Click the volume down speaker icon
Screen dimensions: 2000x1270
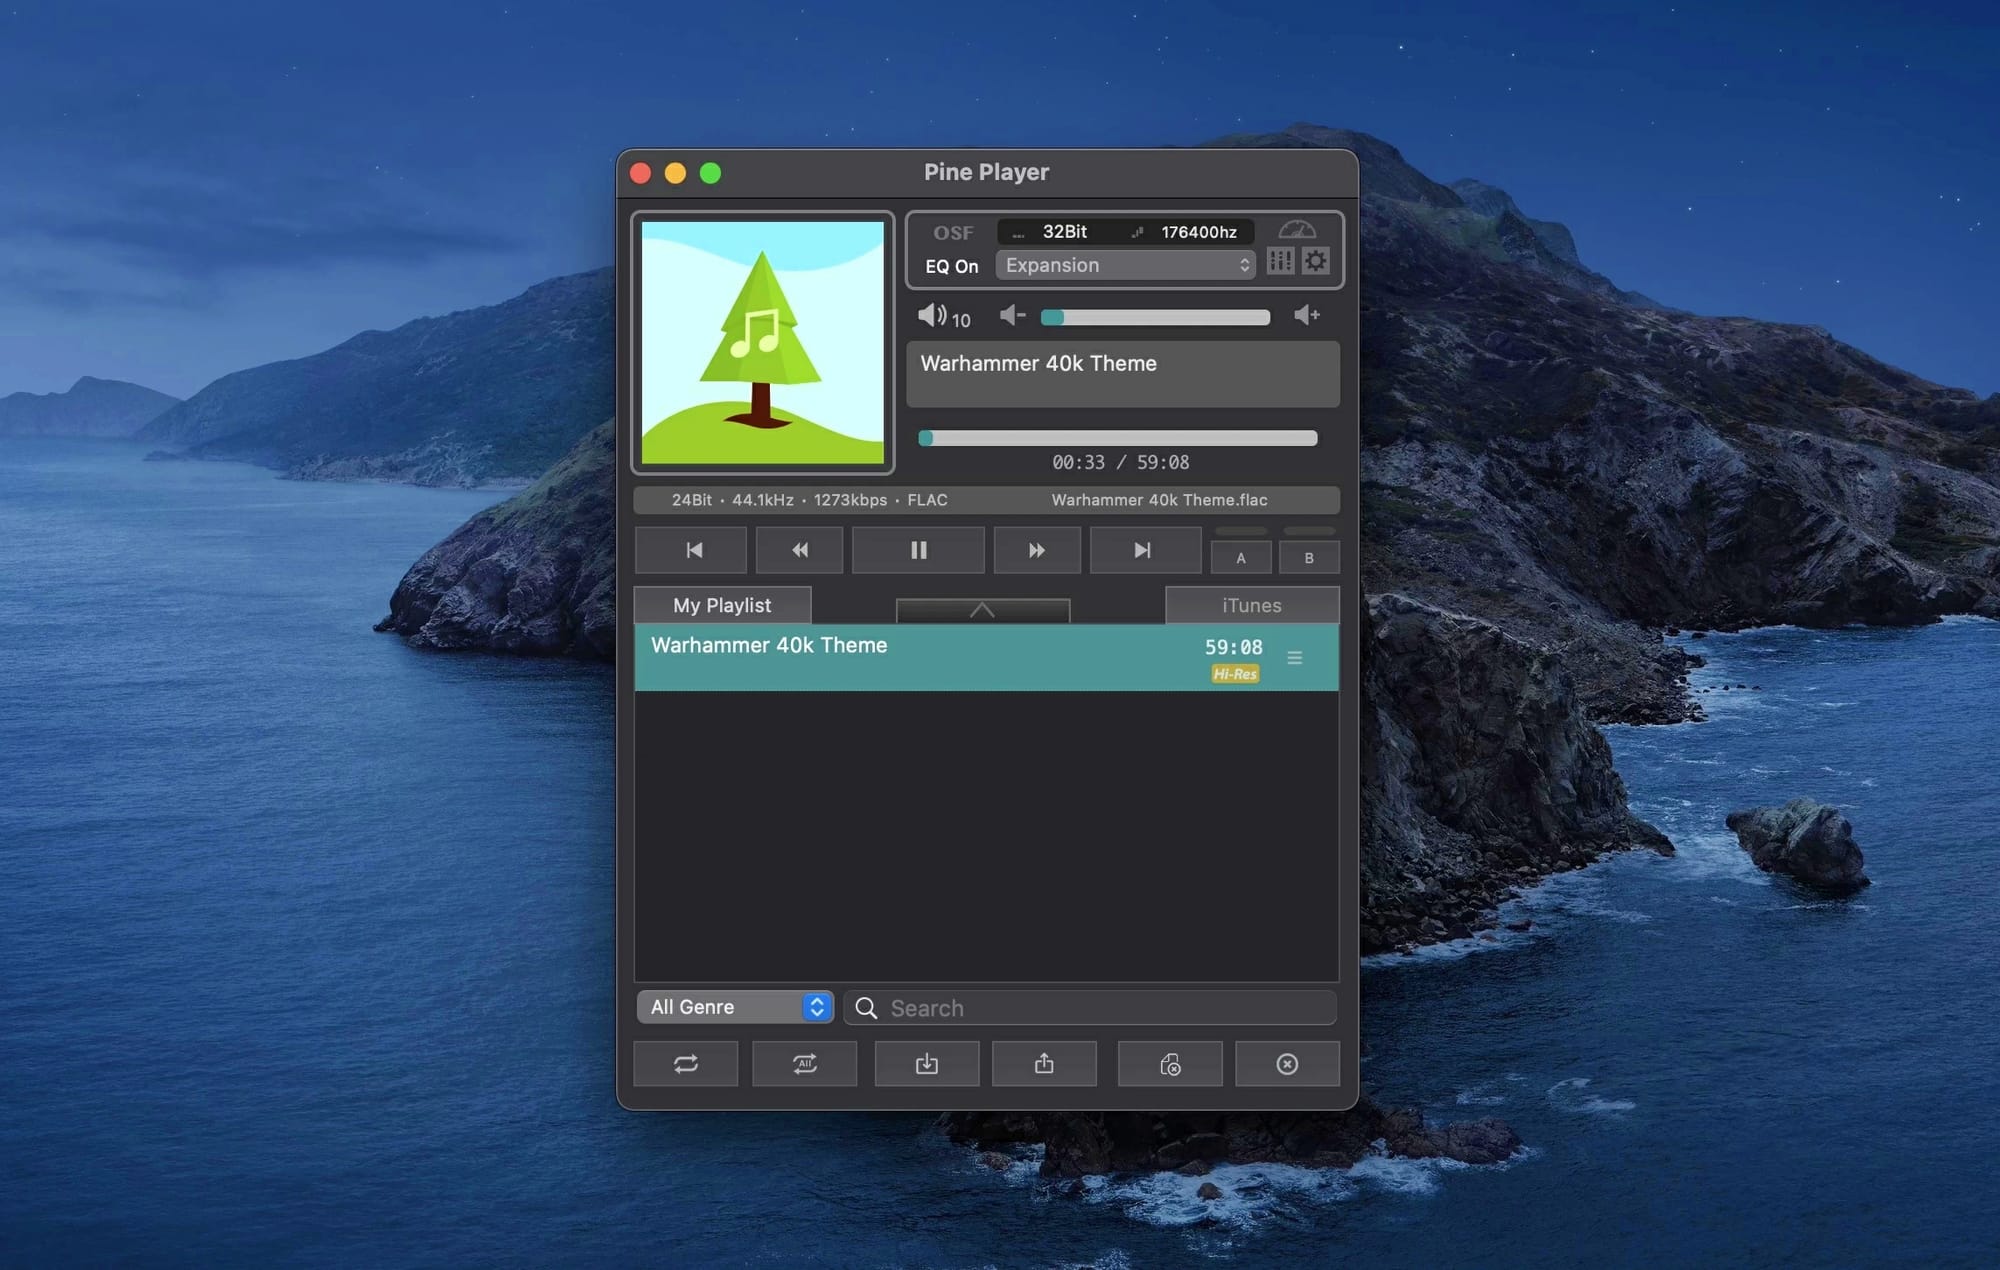pos(1012,316)
